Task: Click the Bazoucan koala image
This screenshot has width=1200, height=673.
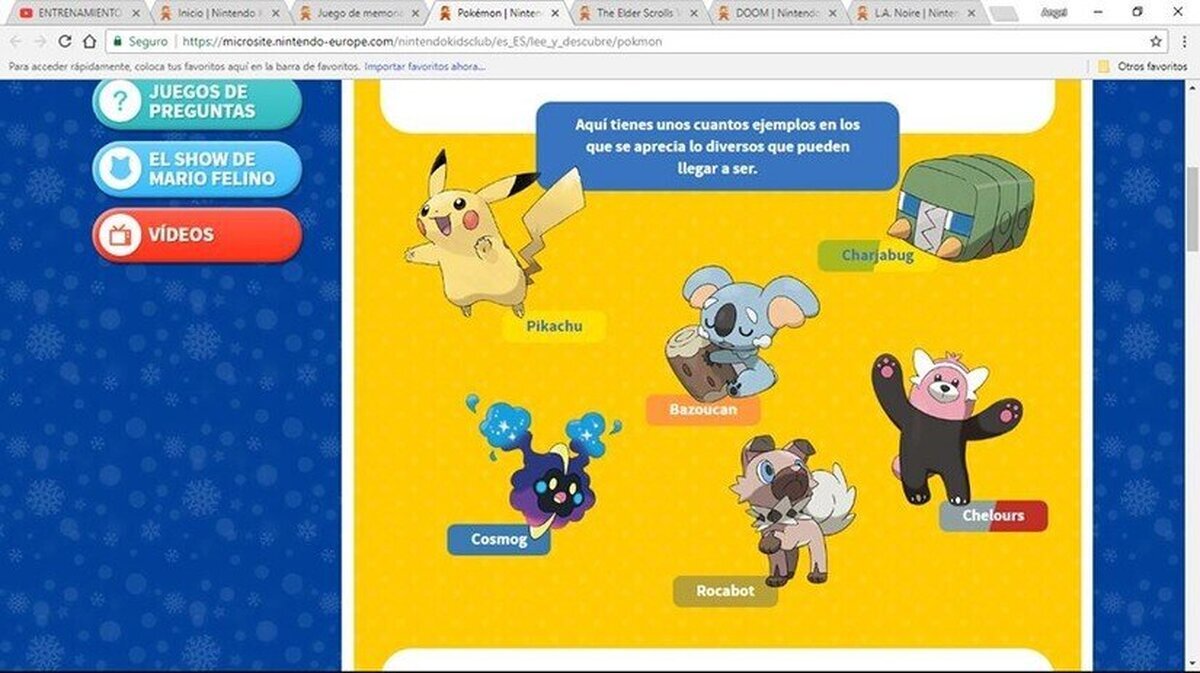Action: (x=740, y=333)
